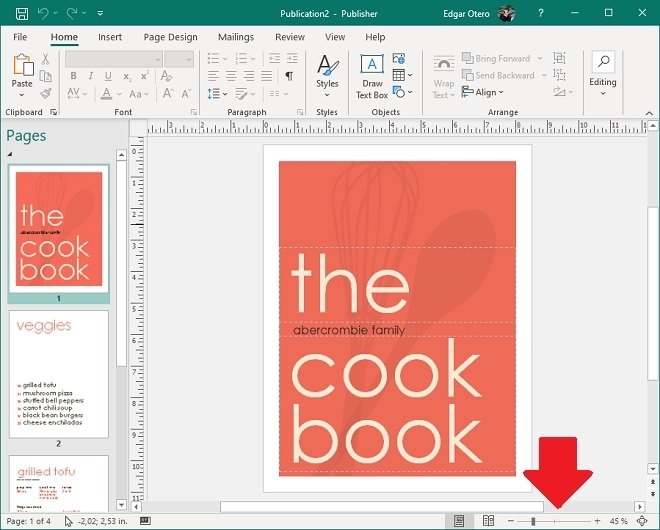Open the Character Spacing AV menu
This screenshot has height=530, width=660.
[x=77, y=93]
